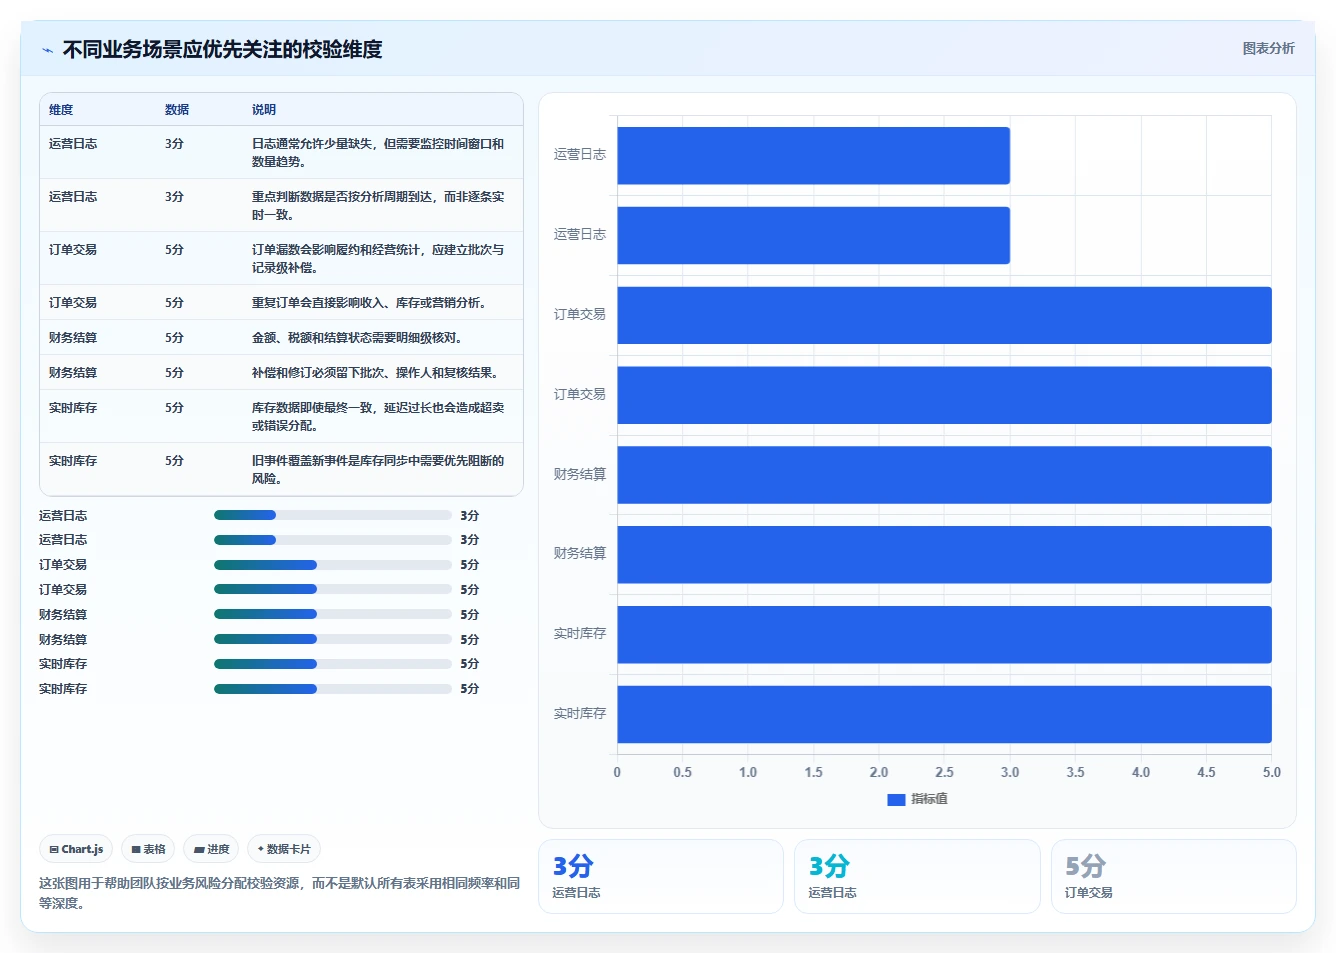Select the 维度 column header
This screenshot has height=953, width=1336.
point(61,110)
